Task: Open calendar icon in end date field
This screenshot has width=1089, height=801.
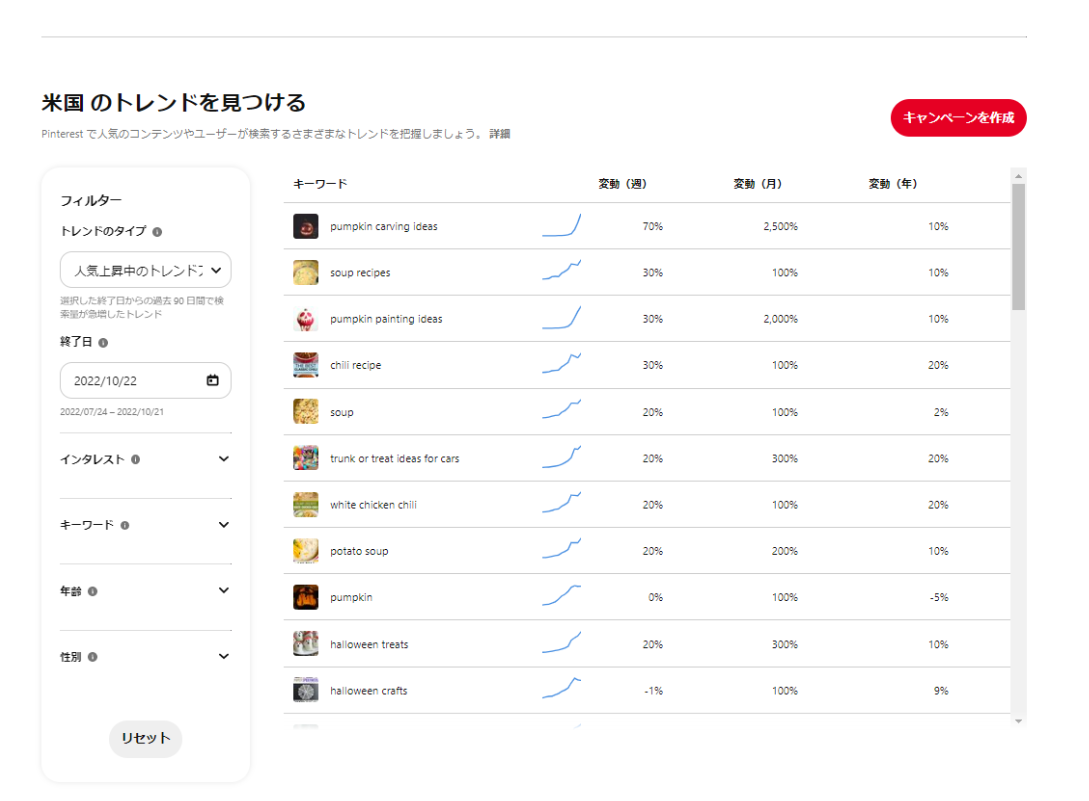Action: tap(212, 381)
